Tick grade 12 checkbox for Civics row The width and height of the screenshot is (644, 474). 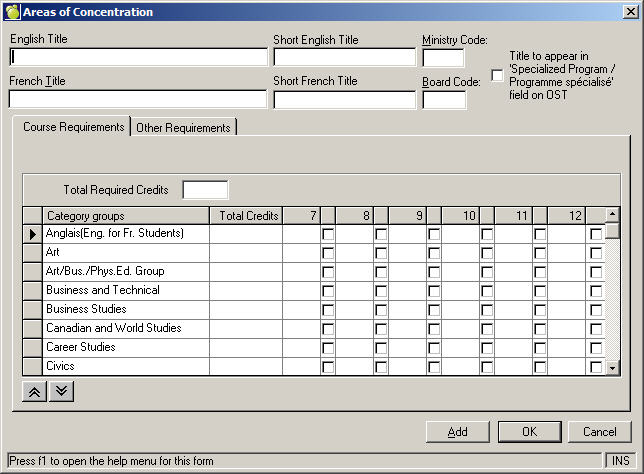point(596,367)
